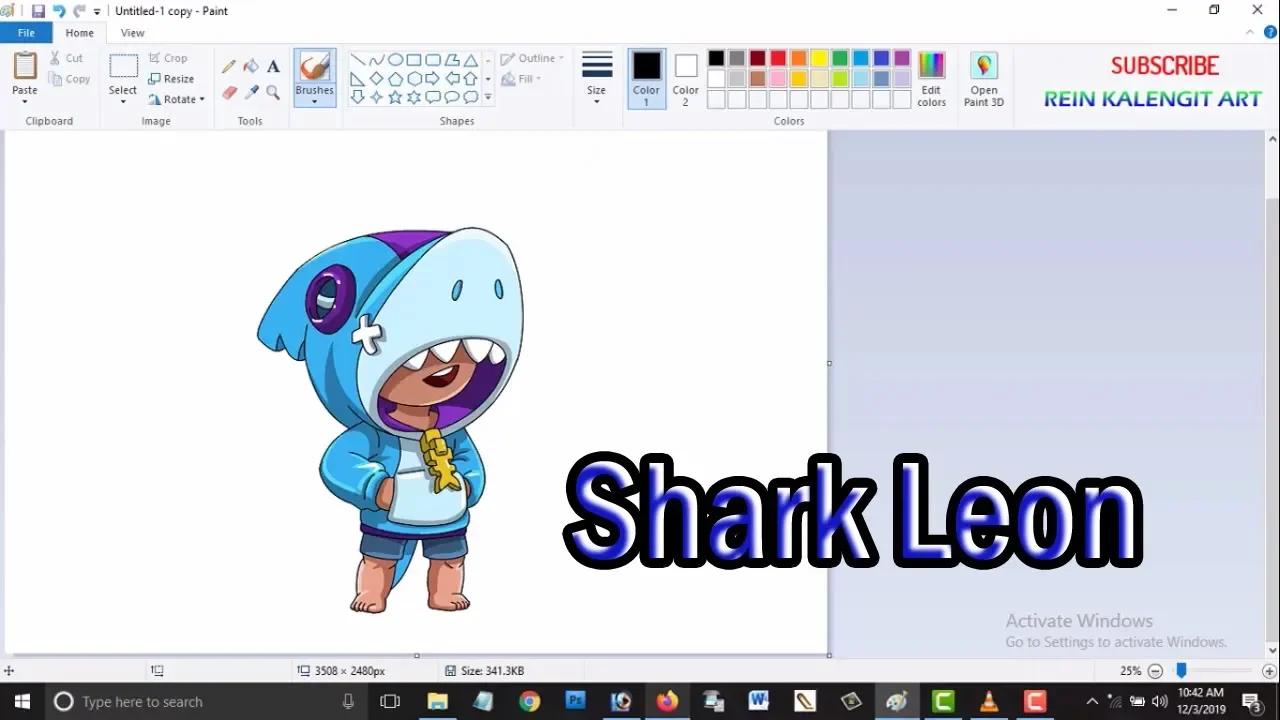Viewport: 1280px width, 720px height.
Task: Pick the orange color swatch
Action: click(x=798, y=58)
